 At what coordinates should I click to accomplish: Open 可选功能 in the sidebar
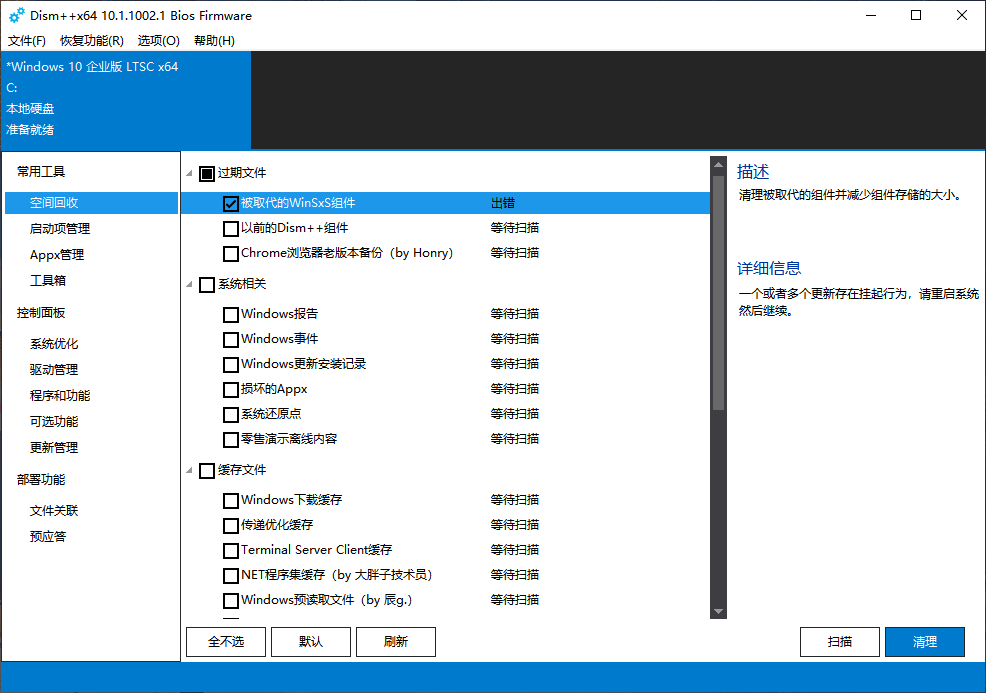[53, 421]
